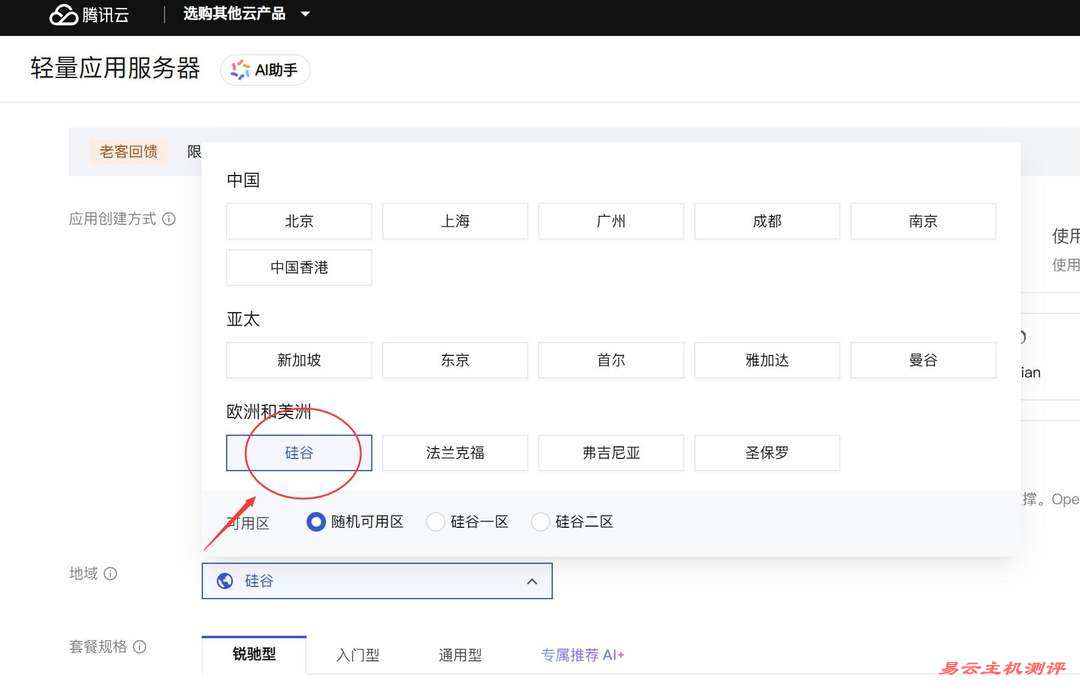Select 硅谷 region
The width and height of the screenshot is (1080, 687).
coord(299,453)
